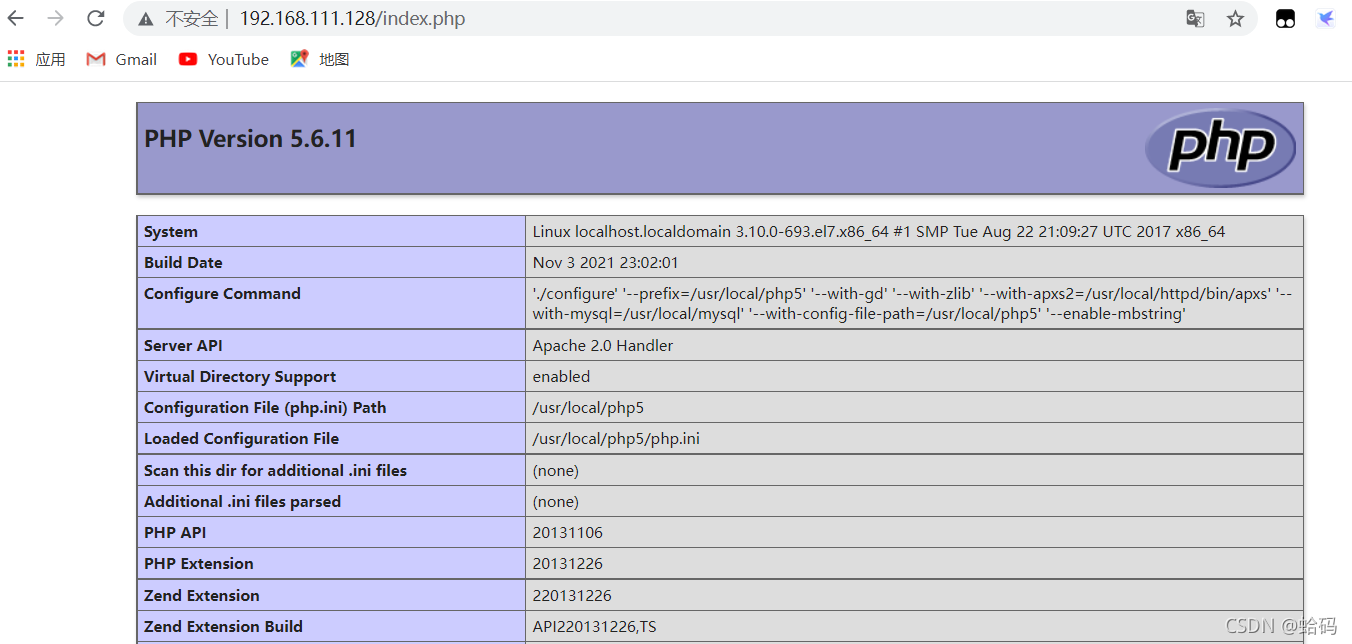Click Loaded Configuration File label
The image size is (1352, 644).
[241, 439]
